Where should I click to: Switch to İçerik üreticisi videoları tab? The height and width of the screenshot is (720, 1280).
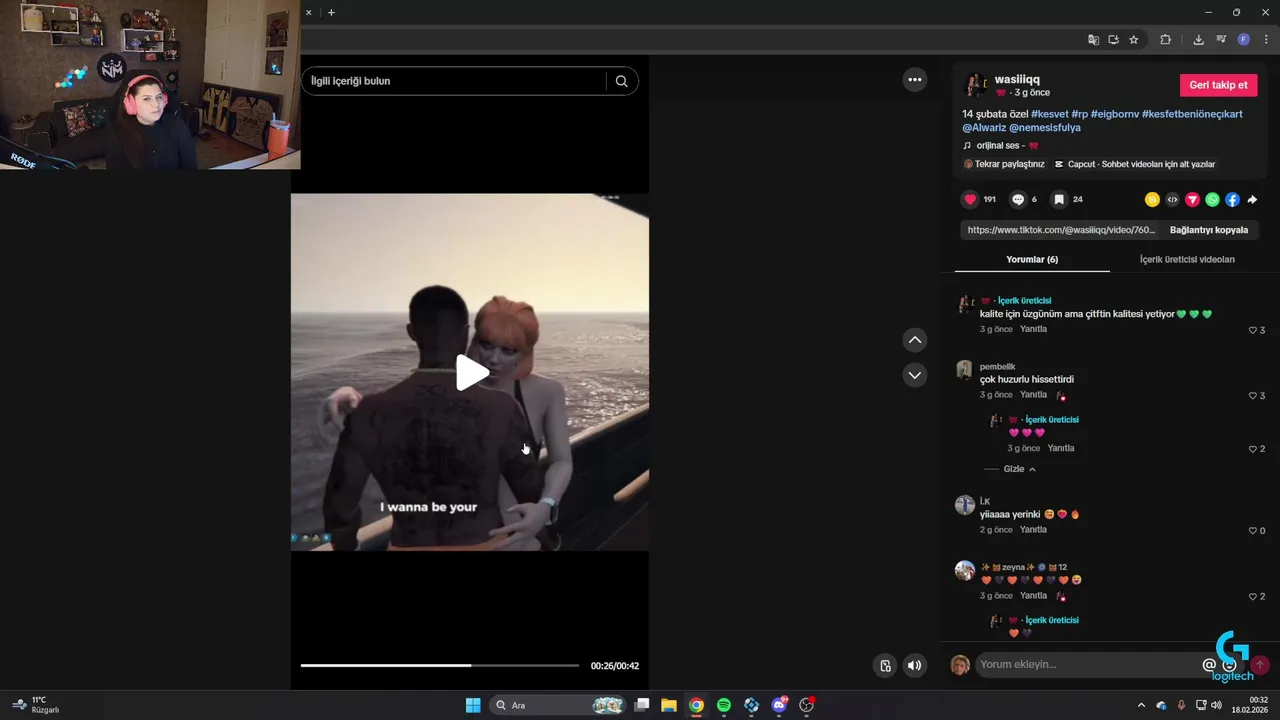[1187, 259]
